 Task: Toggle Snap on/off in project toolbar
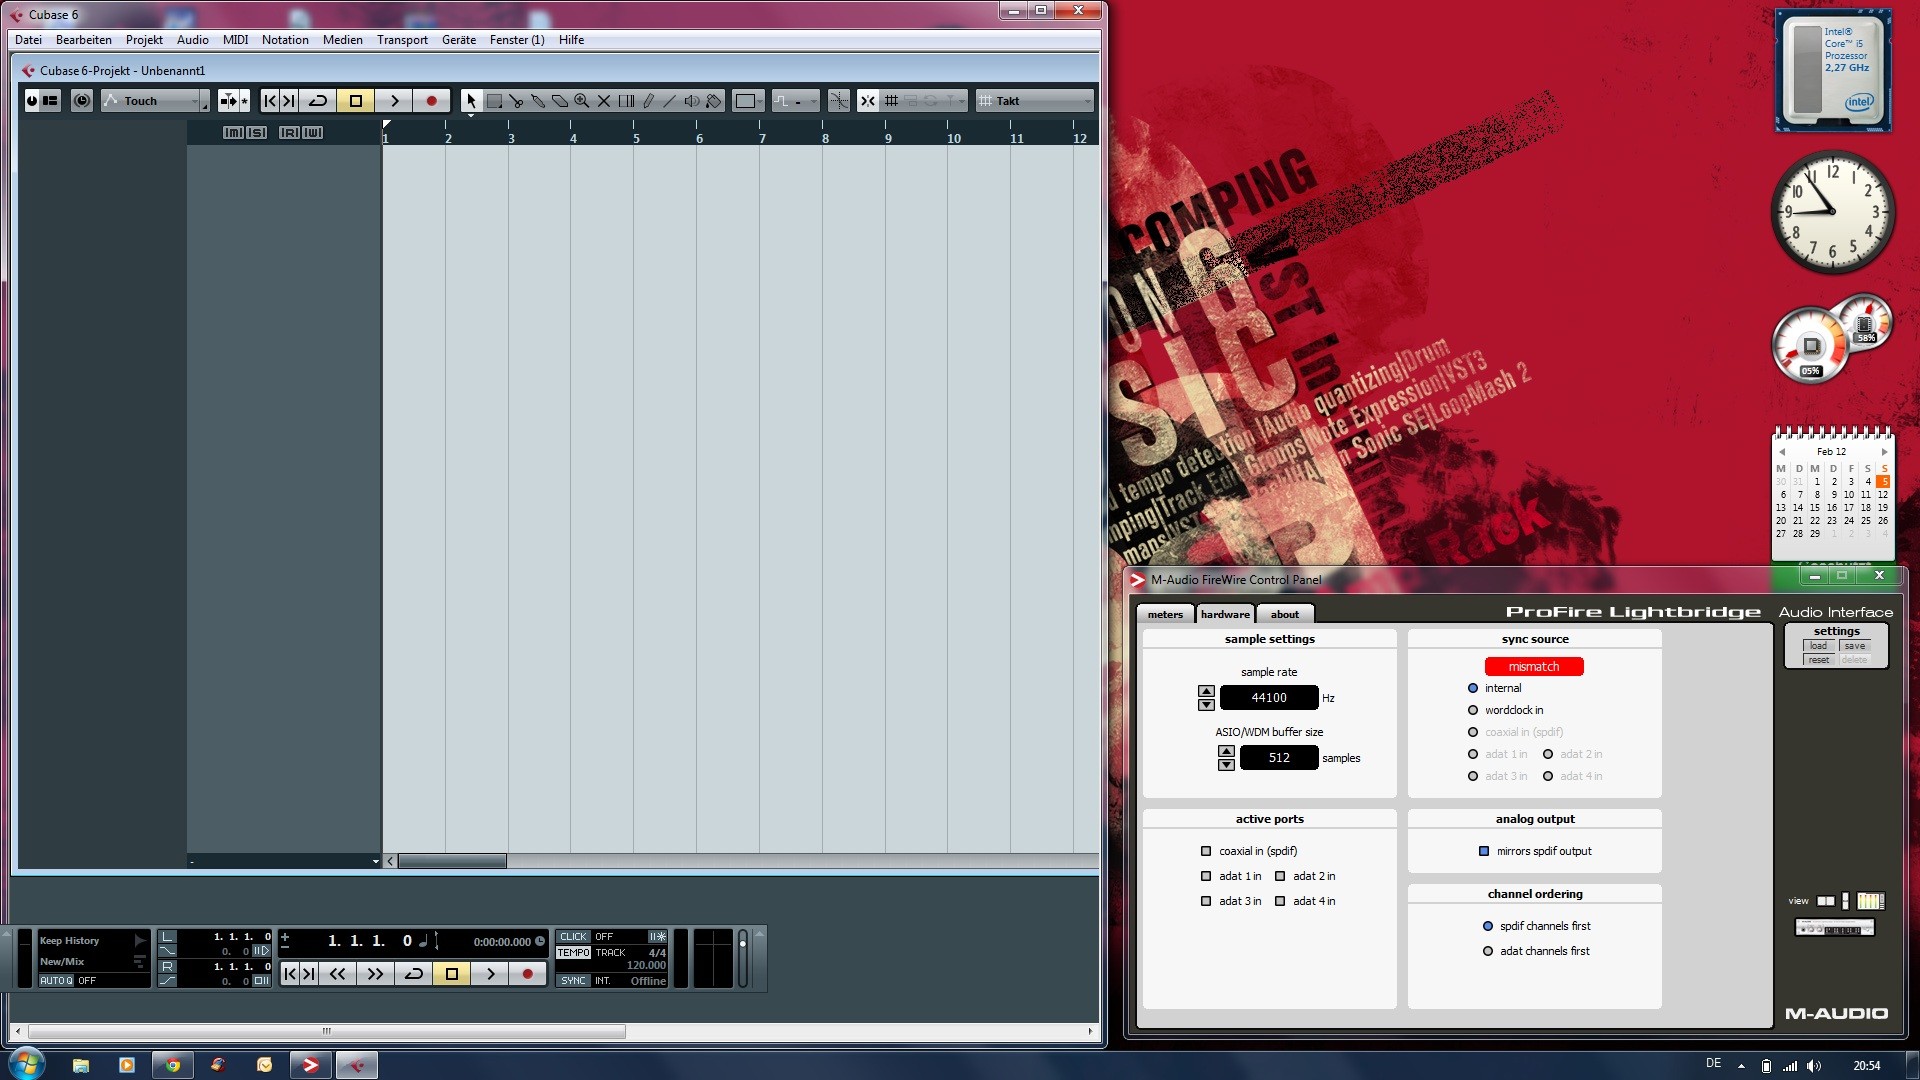coord(868,101)
